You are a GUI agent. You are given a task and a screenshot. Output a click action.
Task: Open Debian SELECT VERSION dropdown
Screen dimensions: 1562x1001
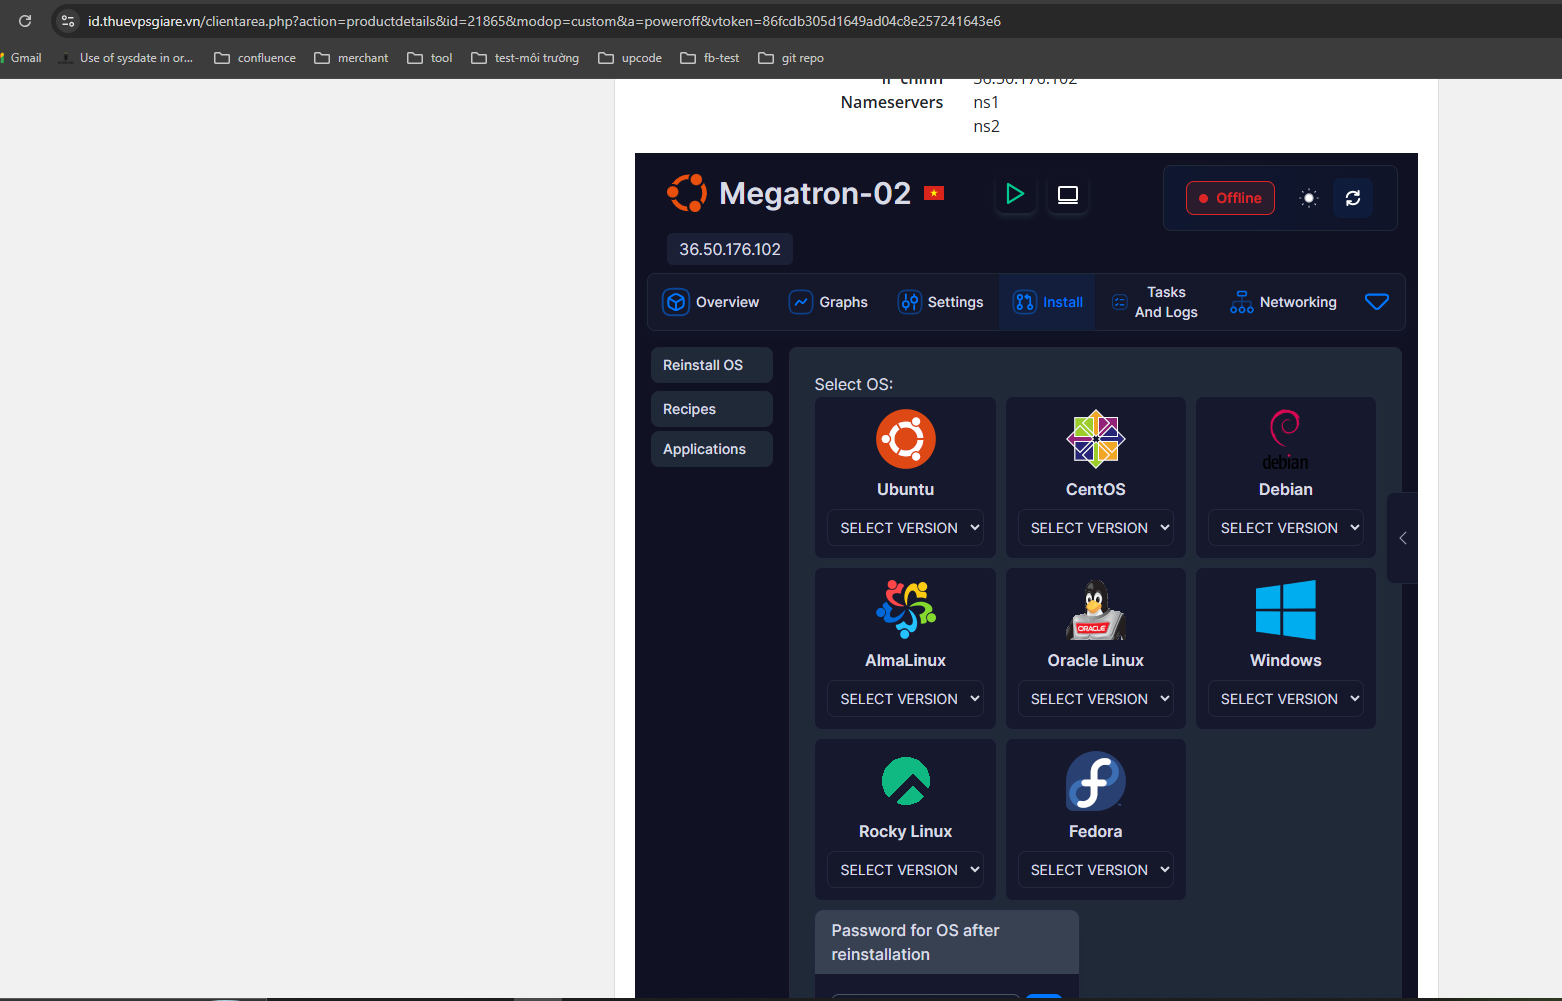1286,528
